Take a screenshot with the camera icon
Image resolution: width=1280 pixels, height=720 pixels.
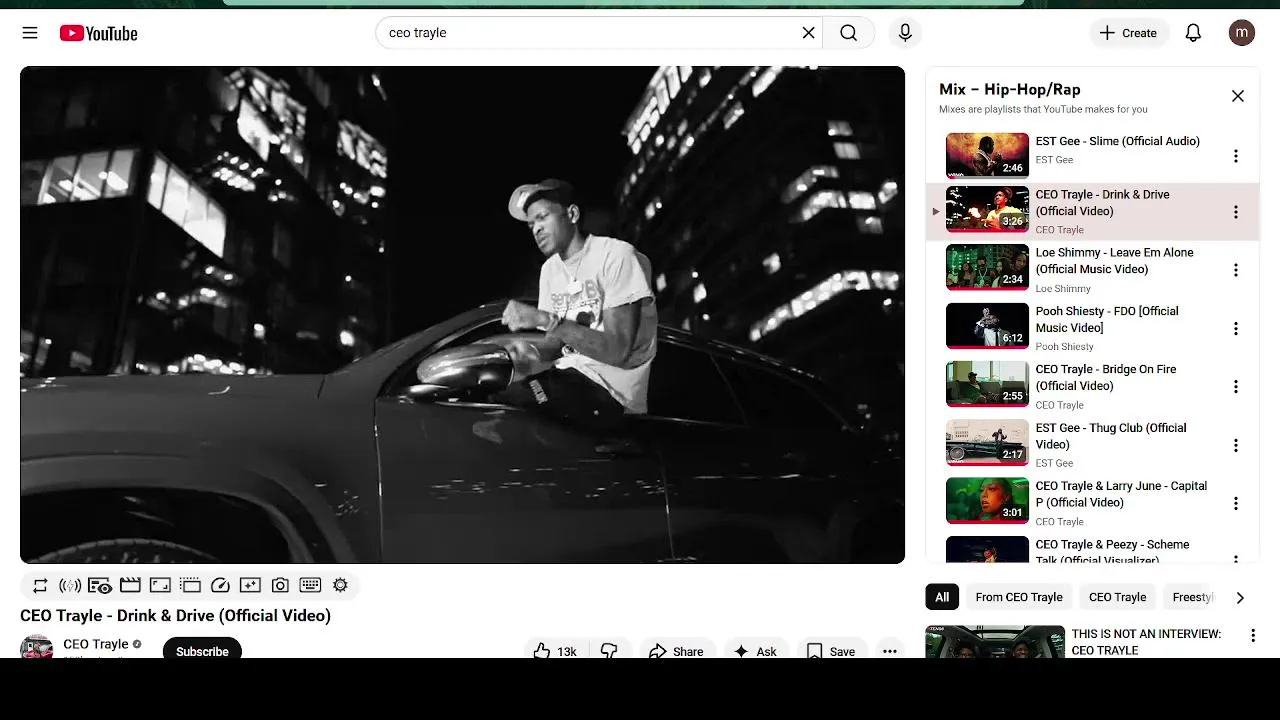point(280,585)
